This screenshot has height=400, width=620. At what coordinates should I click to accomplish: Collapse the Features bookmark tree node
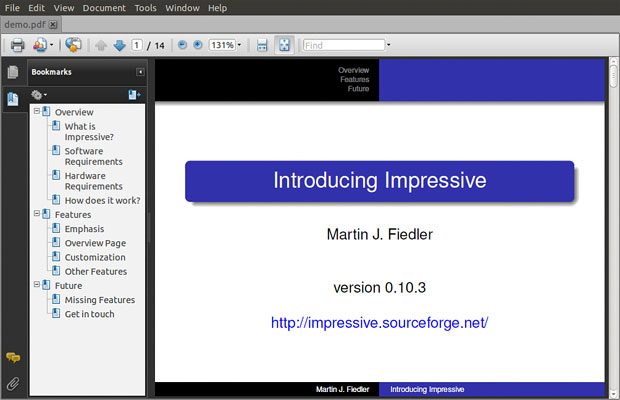click(x=37, y=213)
